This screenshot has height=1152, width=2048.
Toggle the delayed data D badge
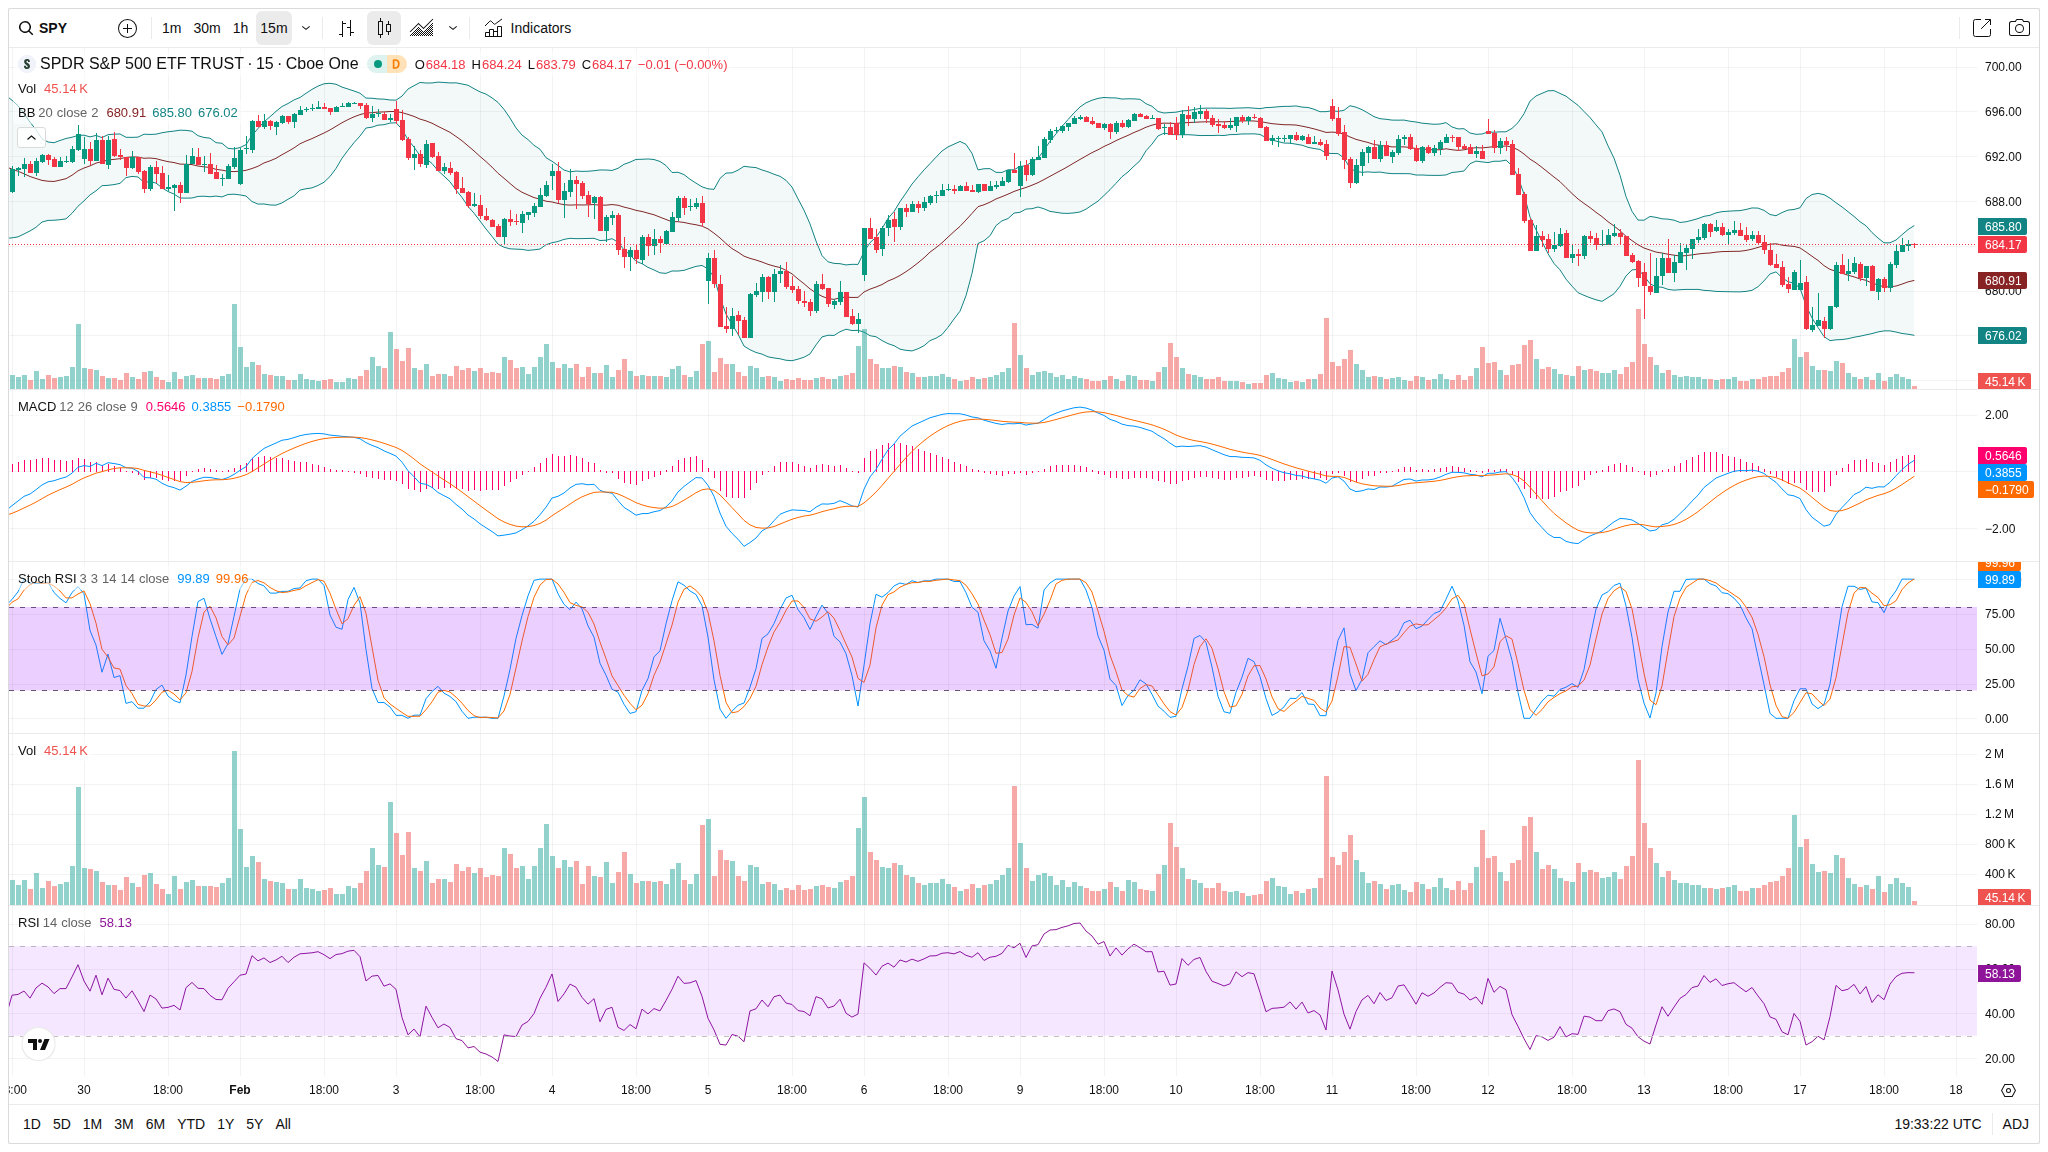pos(396,64)
